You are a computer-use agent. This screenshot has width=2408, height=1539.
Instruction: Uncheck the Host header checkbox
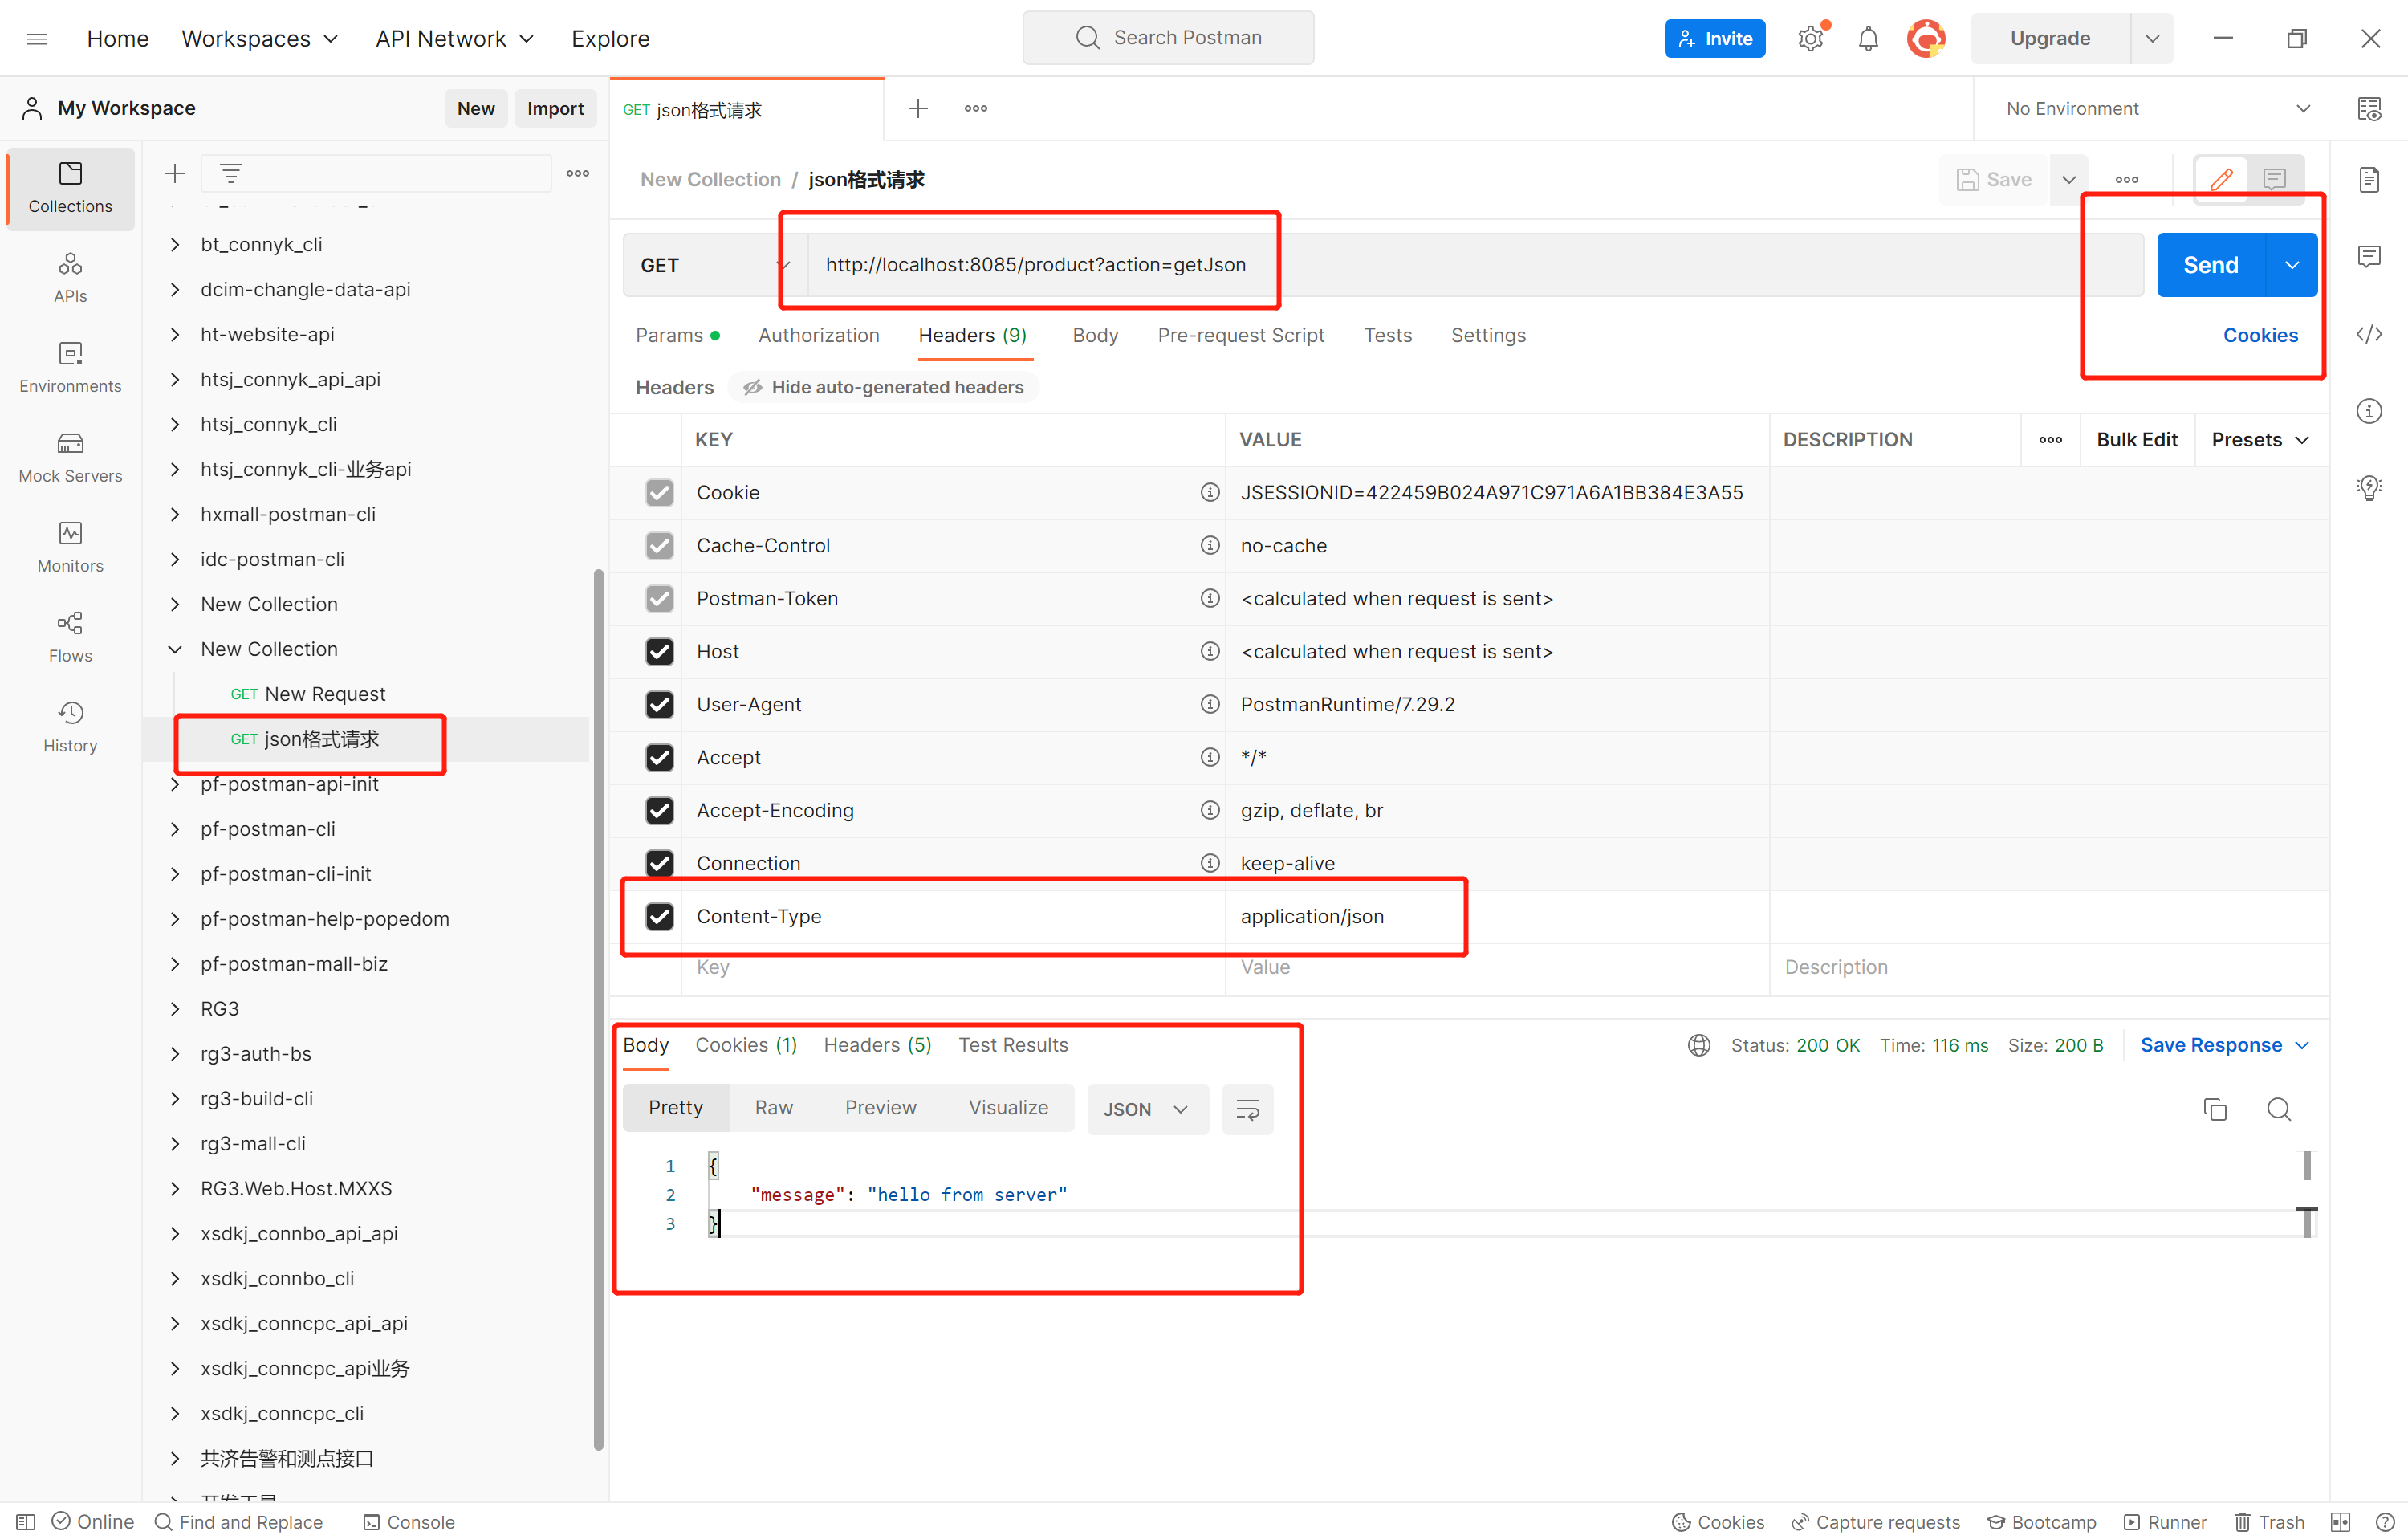pyautogui.click(x=659, y=651)
